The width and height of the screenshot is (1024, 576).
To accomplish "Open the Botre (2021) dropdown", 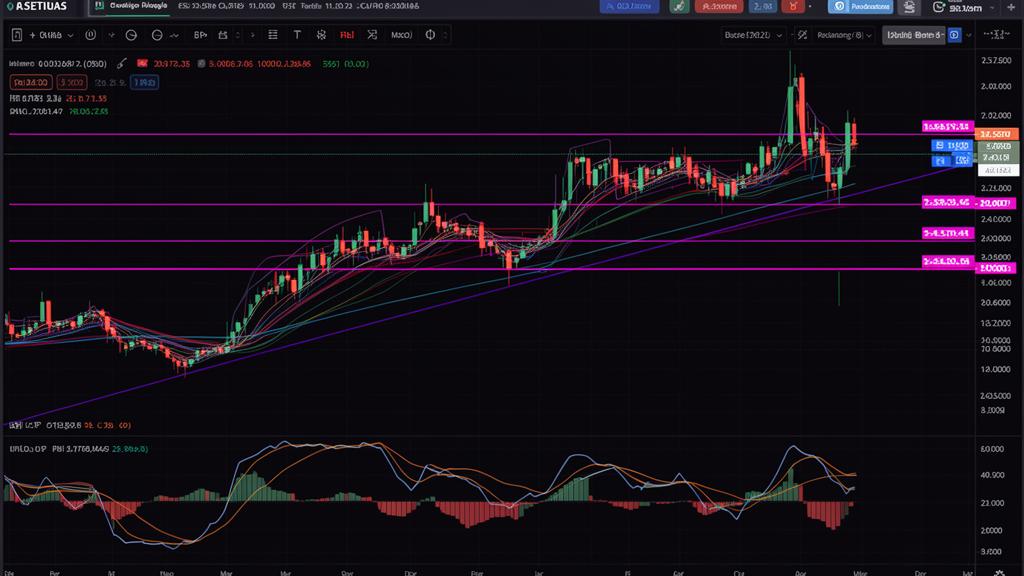I will click(753, 35).
